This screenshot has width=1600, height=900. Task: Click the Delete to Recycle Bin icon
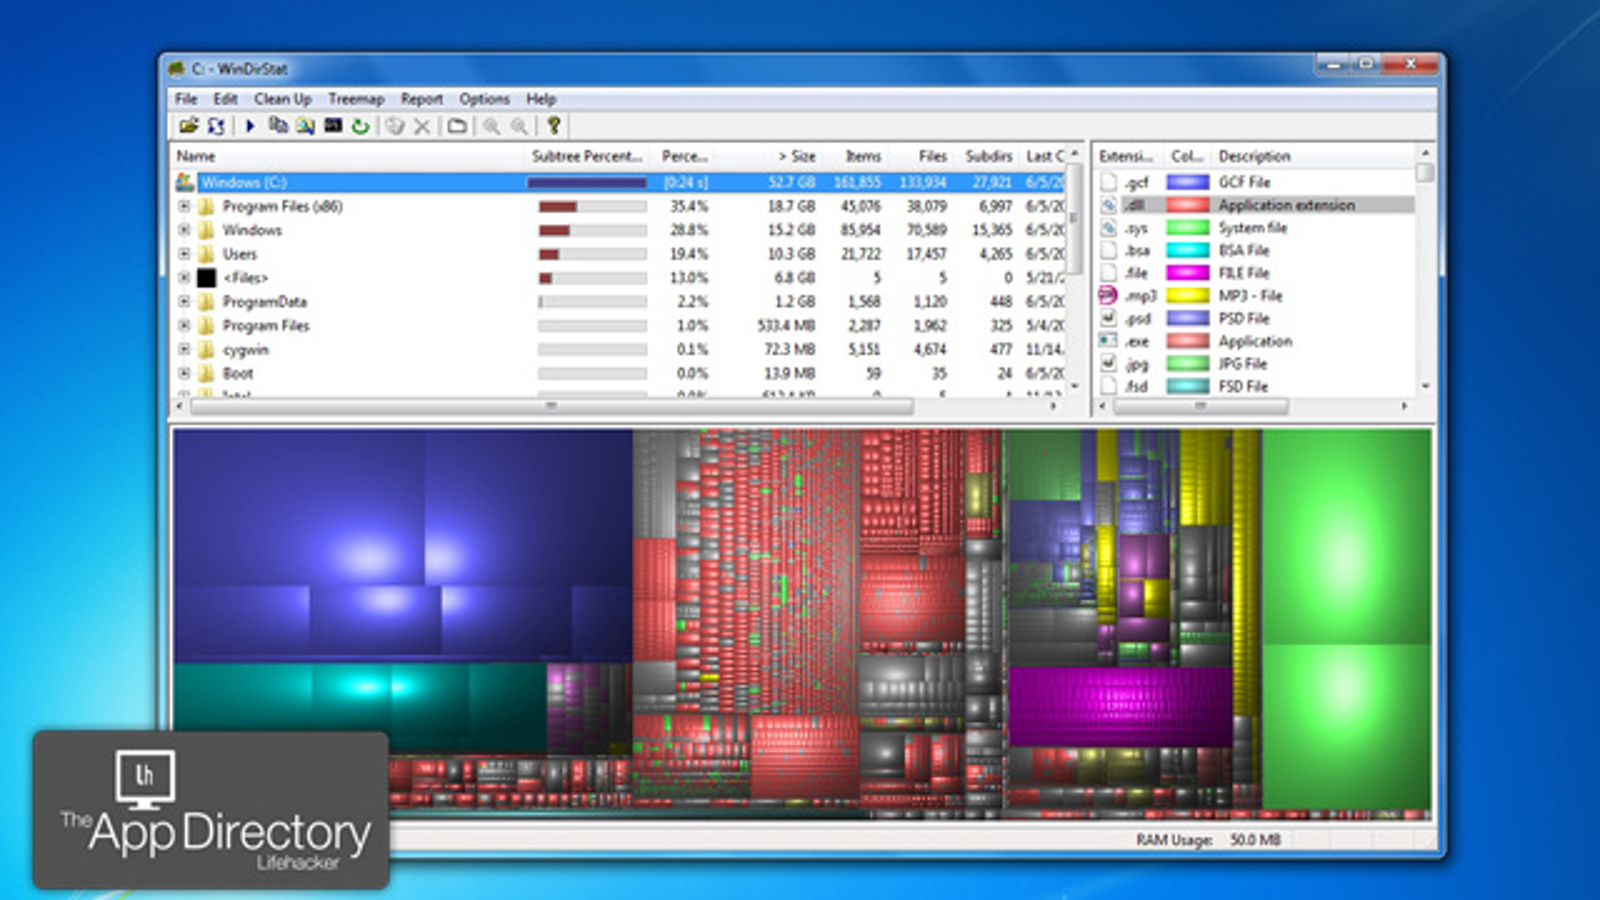click(395, 126)
